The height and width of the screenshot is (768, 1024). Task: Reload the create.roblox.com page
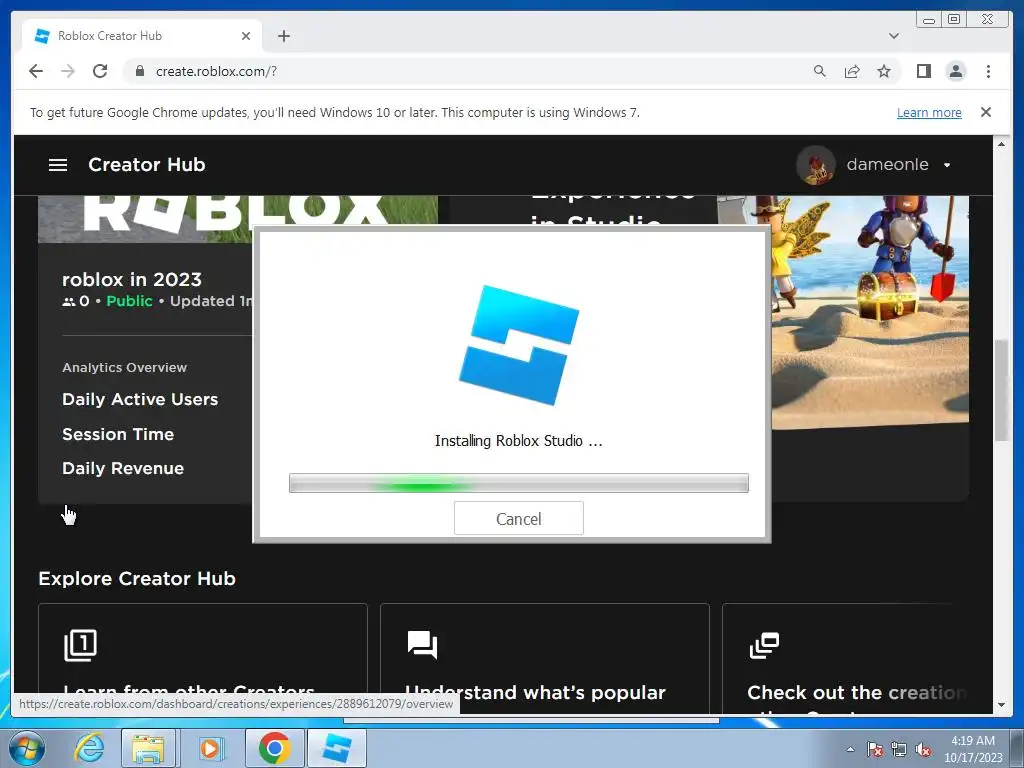(x=100, y=71)
